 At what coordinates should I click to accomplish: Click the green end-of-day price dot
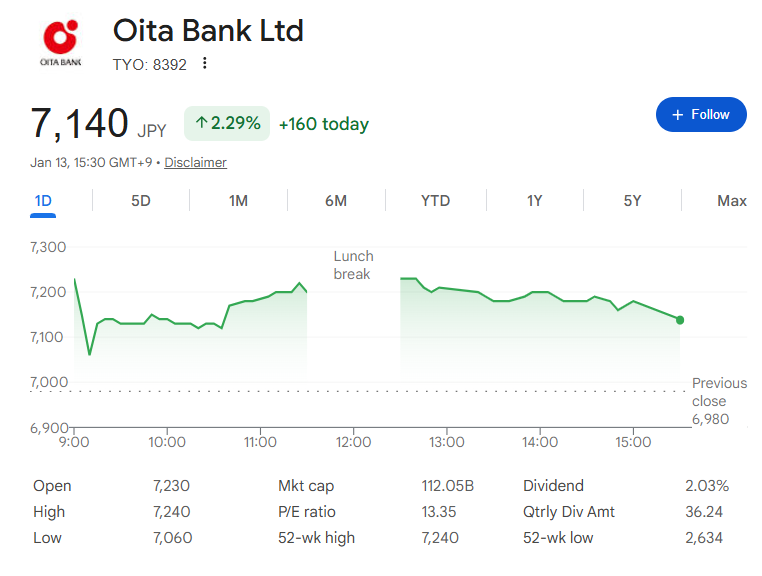(680, 320)
